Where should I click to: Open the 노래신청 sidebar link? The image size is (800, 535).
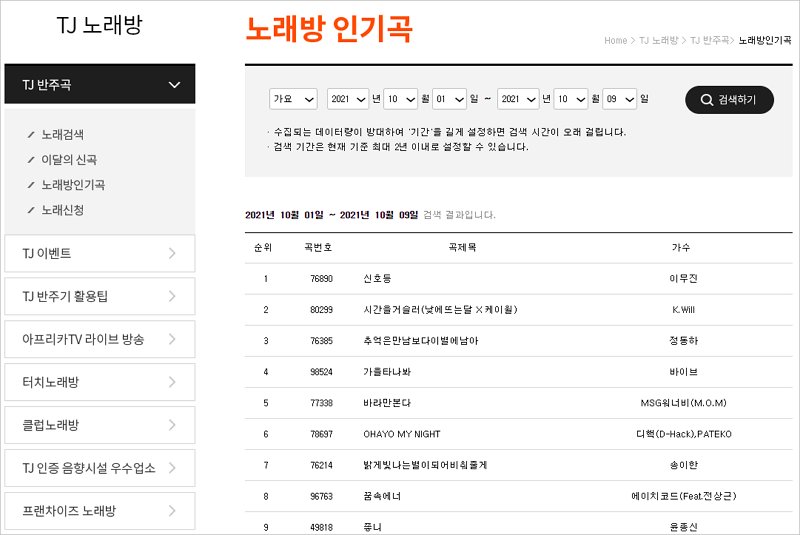[x=62, y=211]
